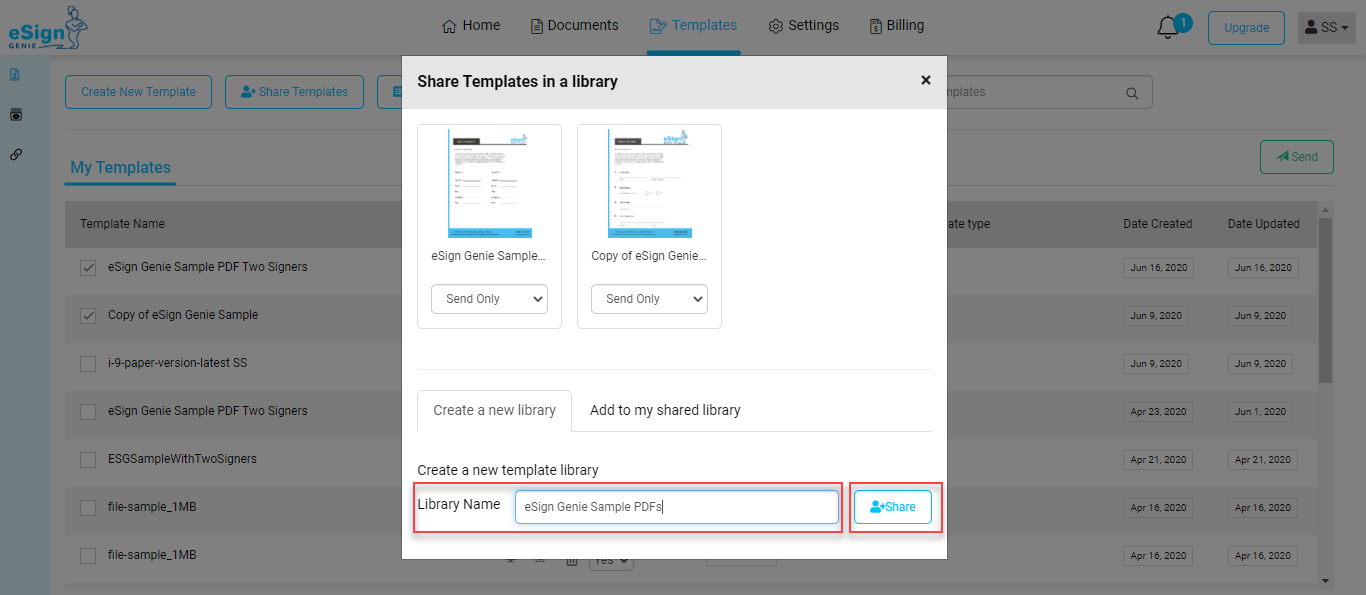This screenshot has width=1366, height=595.
Task: Click the Share button in dialog
Action: click(x=892, y=507)
